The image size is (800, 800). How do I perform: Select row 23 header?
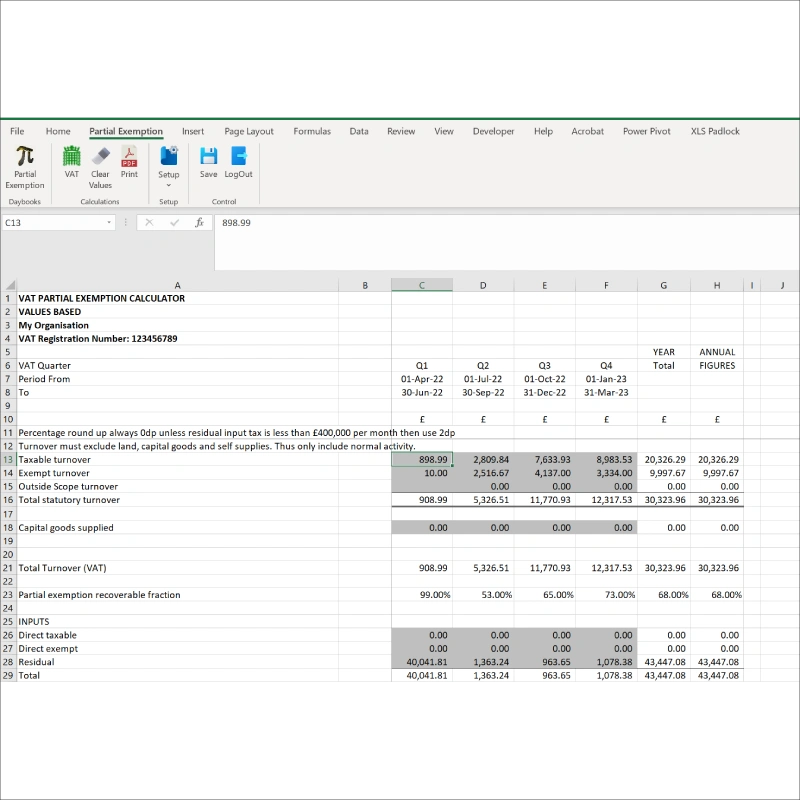click(x=8, y=595)
